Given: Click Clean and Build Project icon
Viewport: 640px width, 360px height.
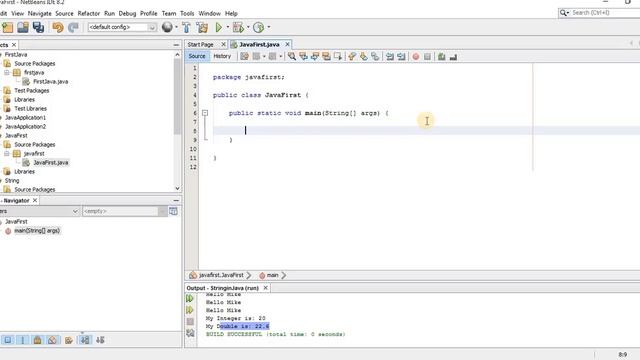Looking at the screenshot, I should (202, 27).
